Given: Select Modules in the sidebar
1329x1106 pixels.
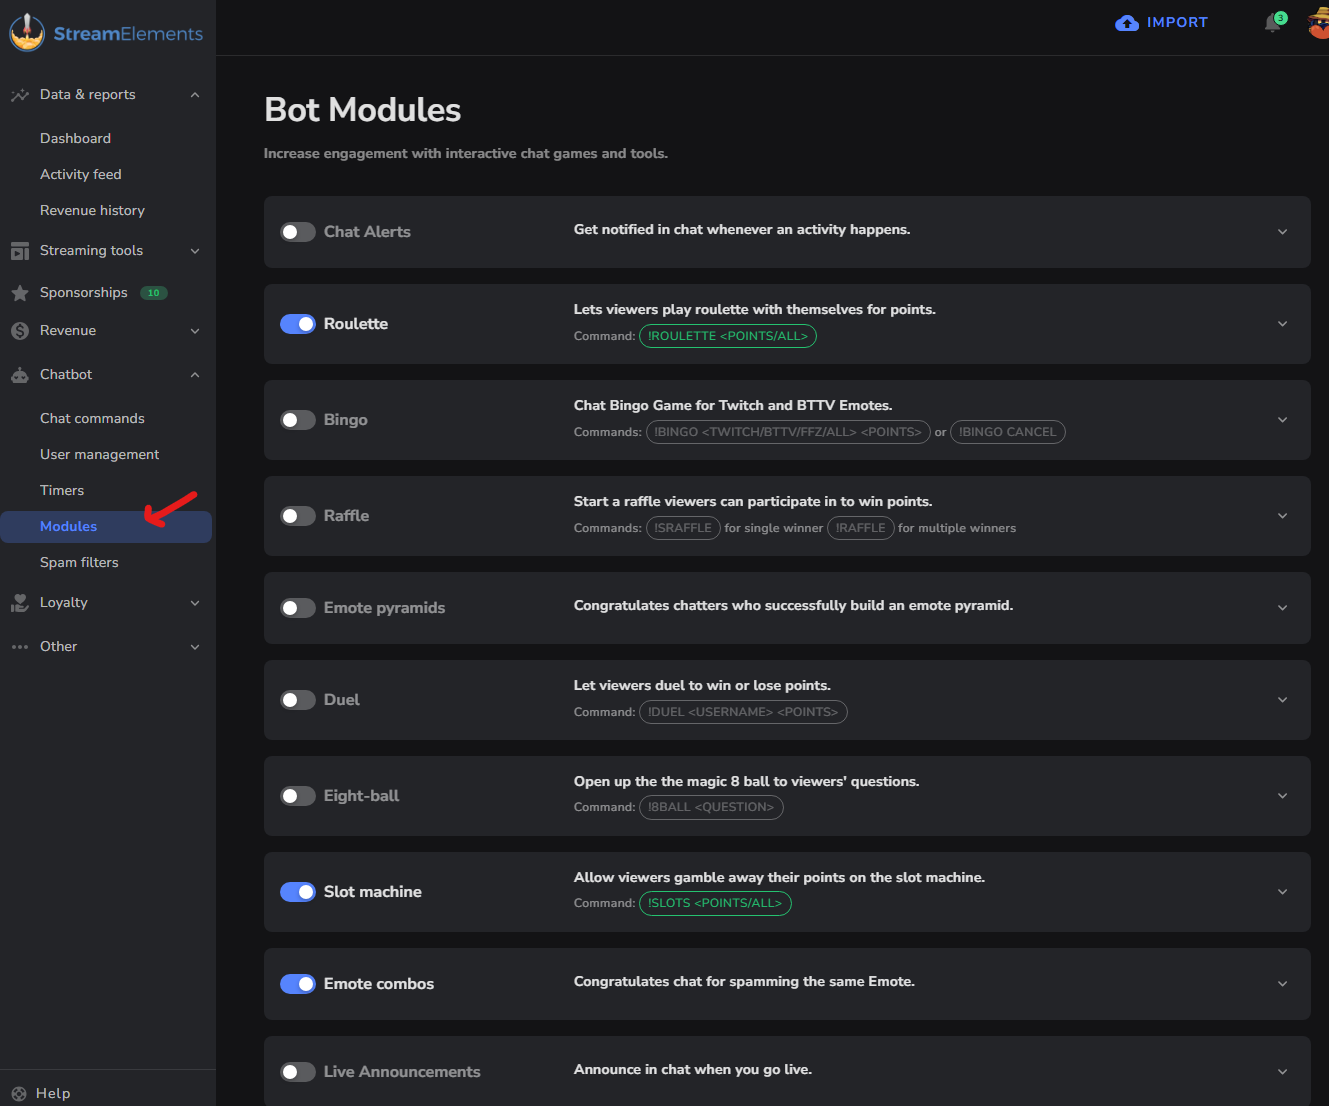Looking at the screenshot, I should [x=106, y=527].
